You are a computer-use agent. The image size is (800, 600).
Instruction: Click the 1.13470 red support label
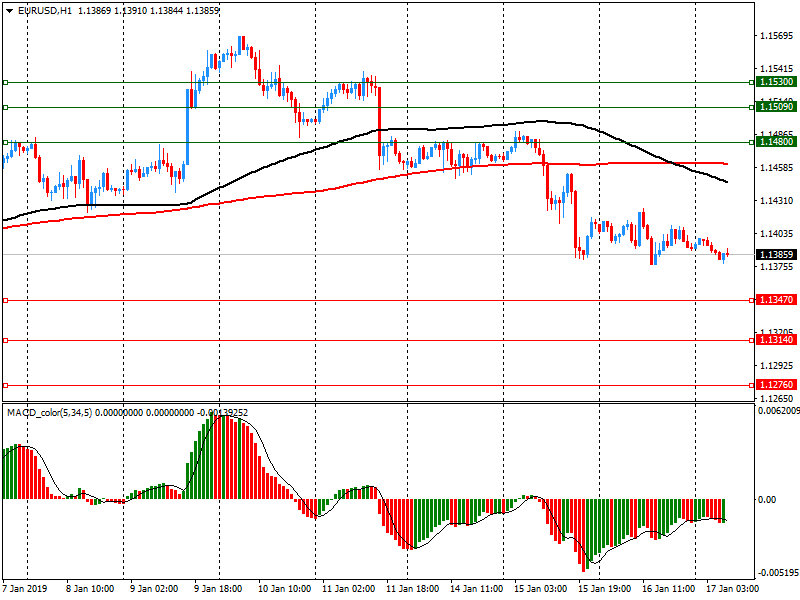776,300
